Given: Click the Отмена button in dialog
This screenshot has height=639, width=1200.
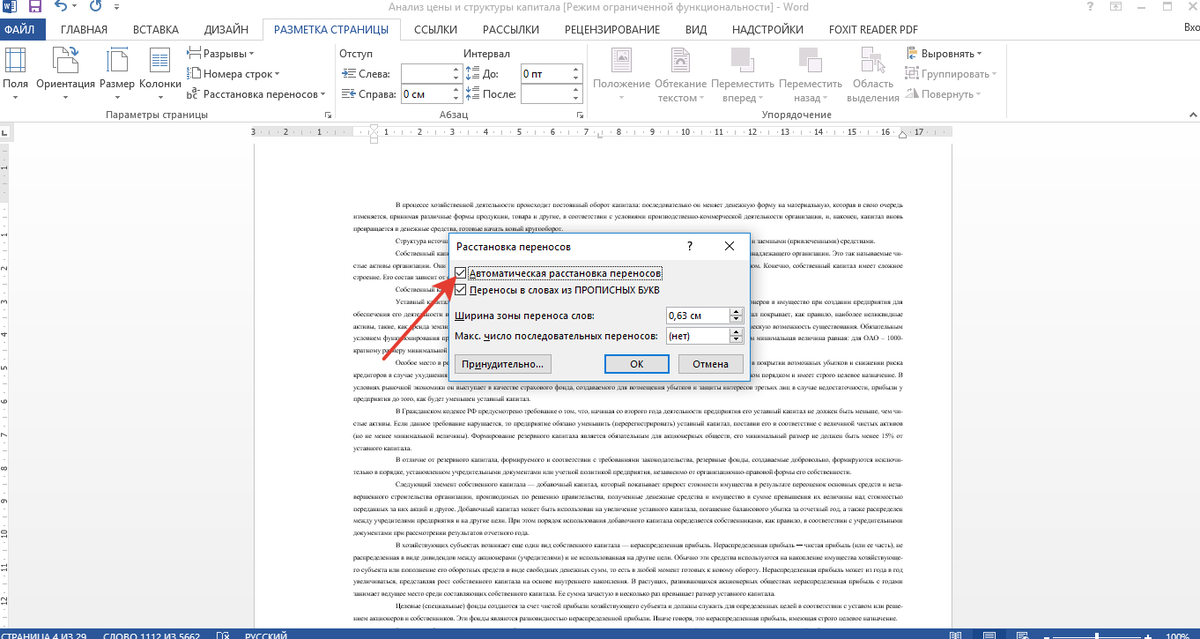Looking at the screenshot, I should click(711, 364).
